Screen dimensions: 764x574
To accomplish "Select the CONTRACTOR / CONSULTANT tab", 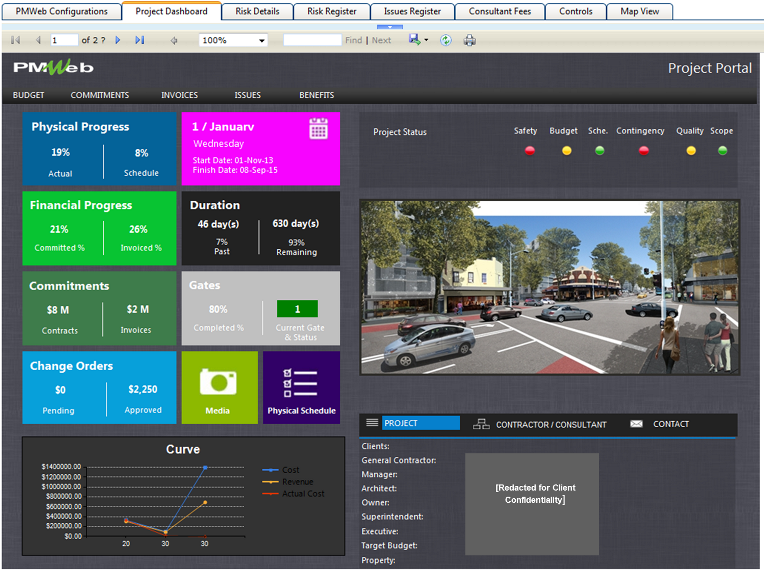I will [551, 424].
